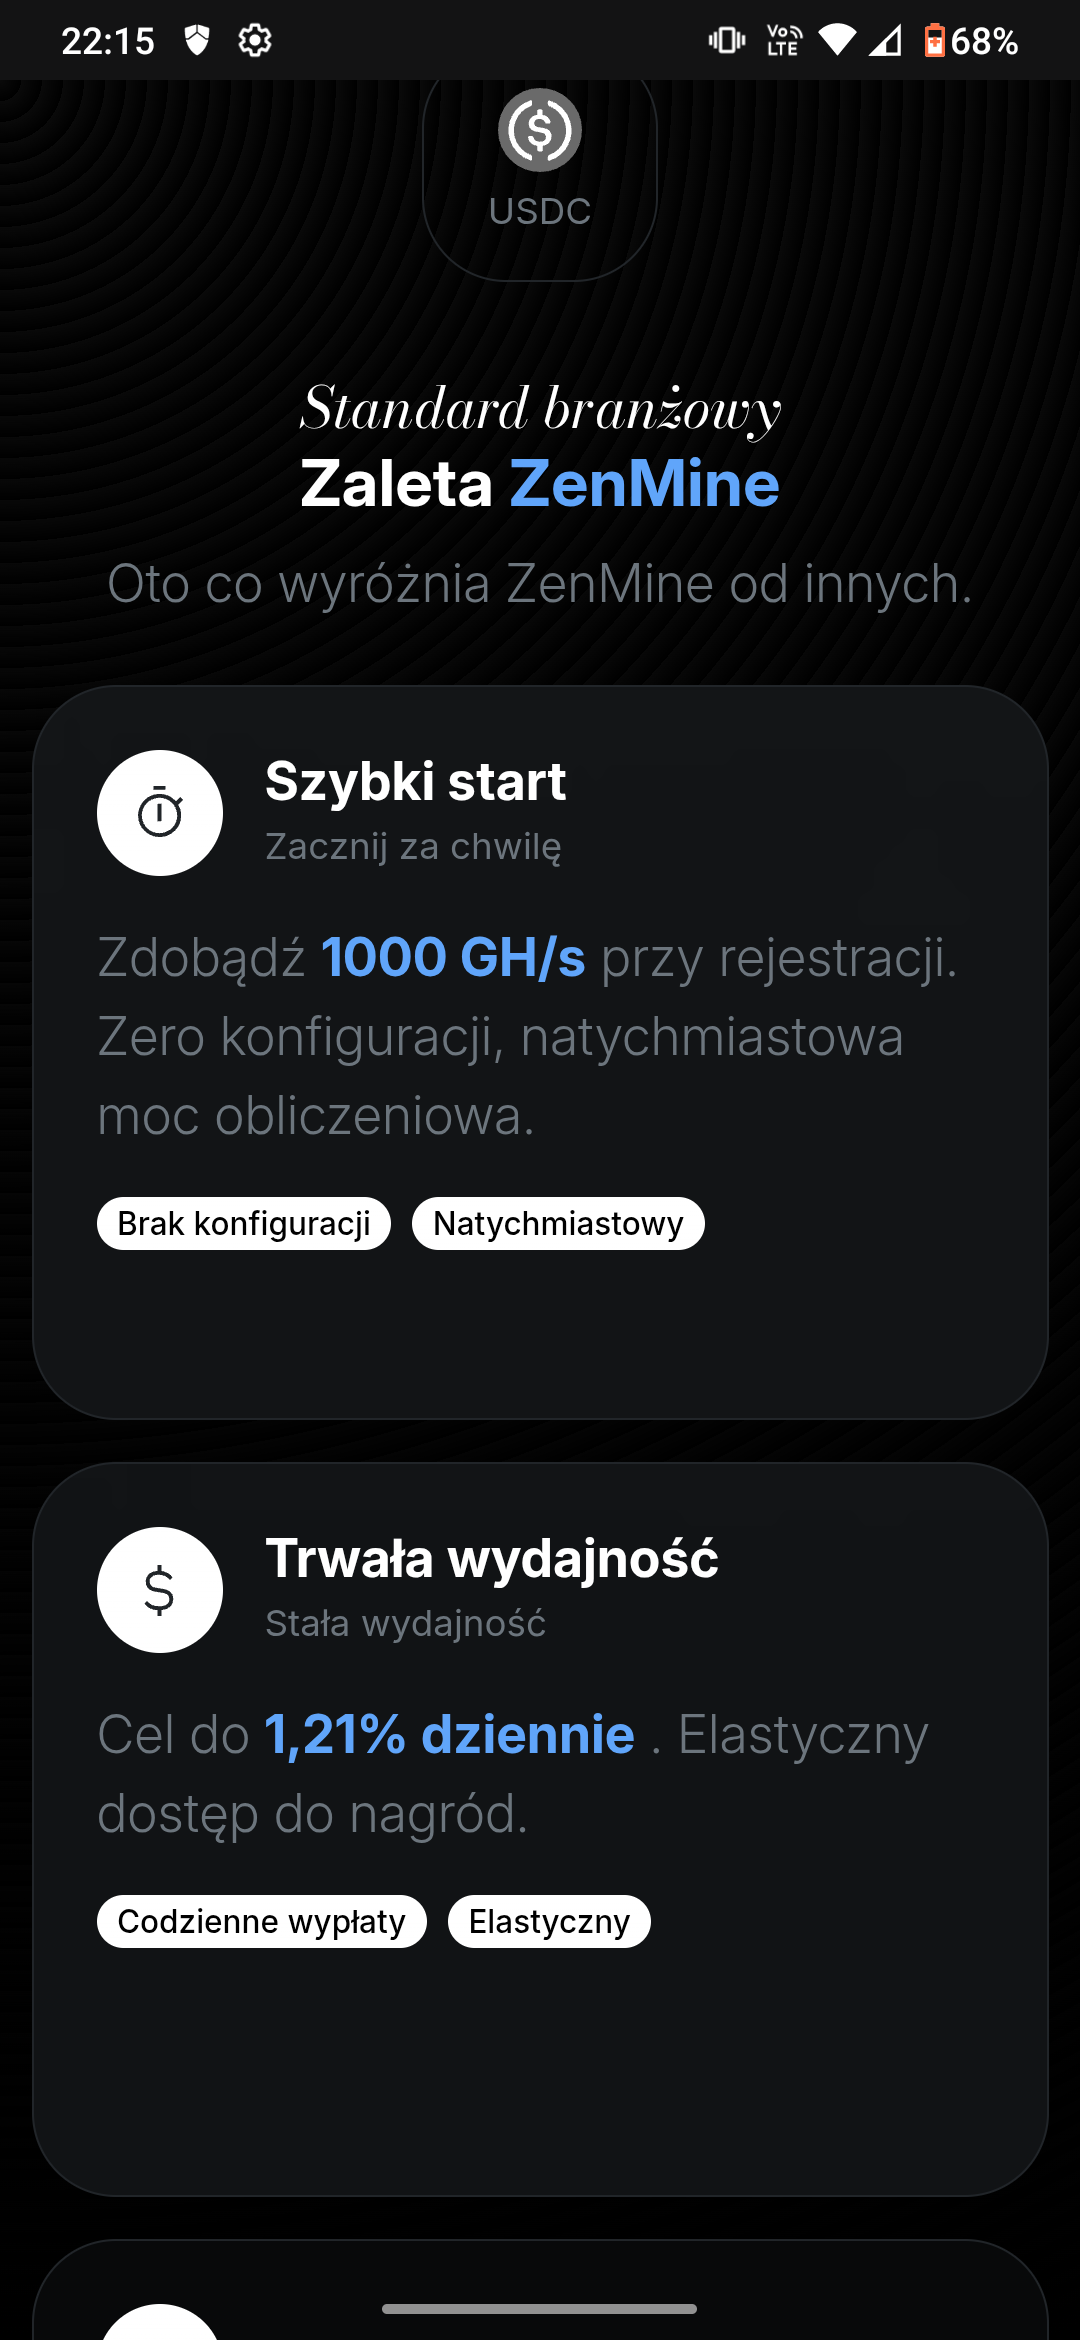Viewport: 1080px width, 2340px height.
Task: Tap the blue ZenMine heading word
Action: click(645, 484)
